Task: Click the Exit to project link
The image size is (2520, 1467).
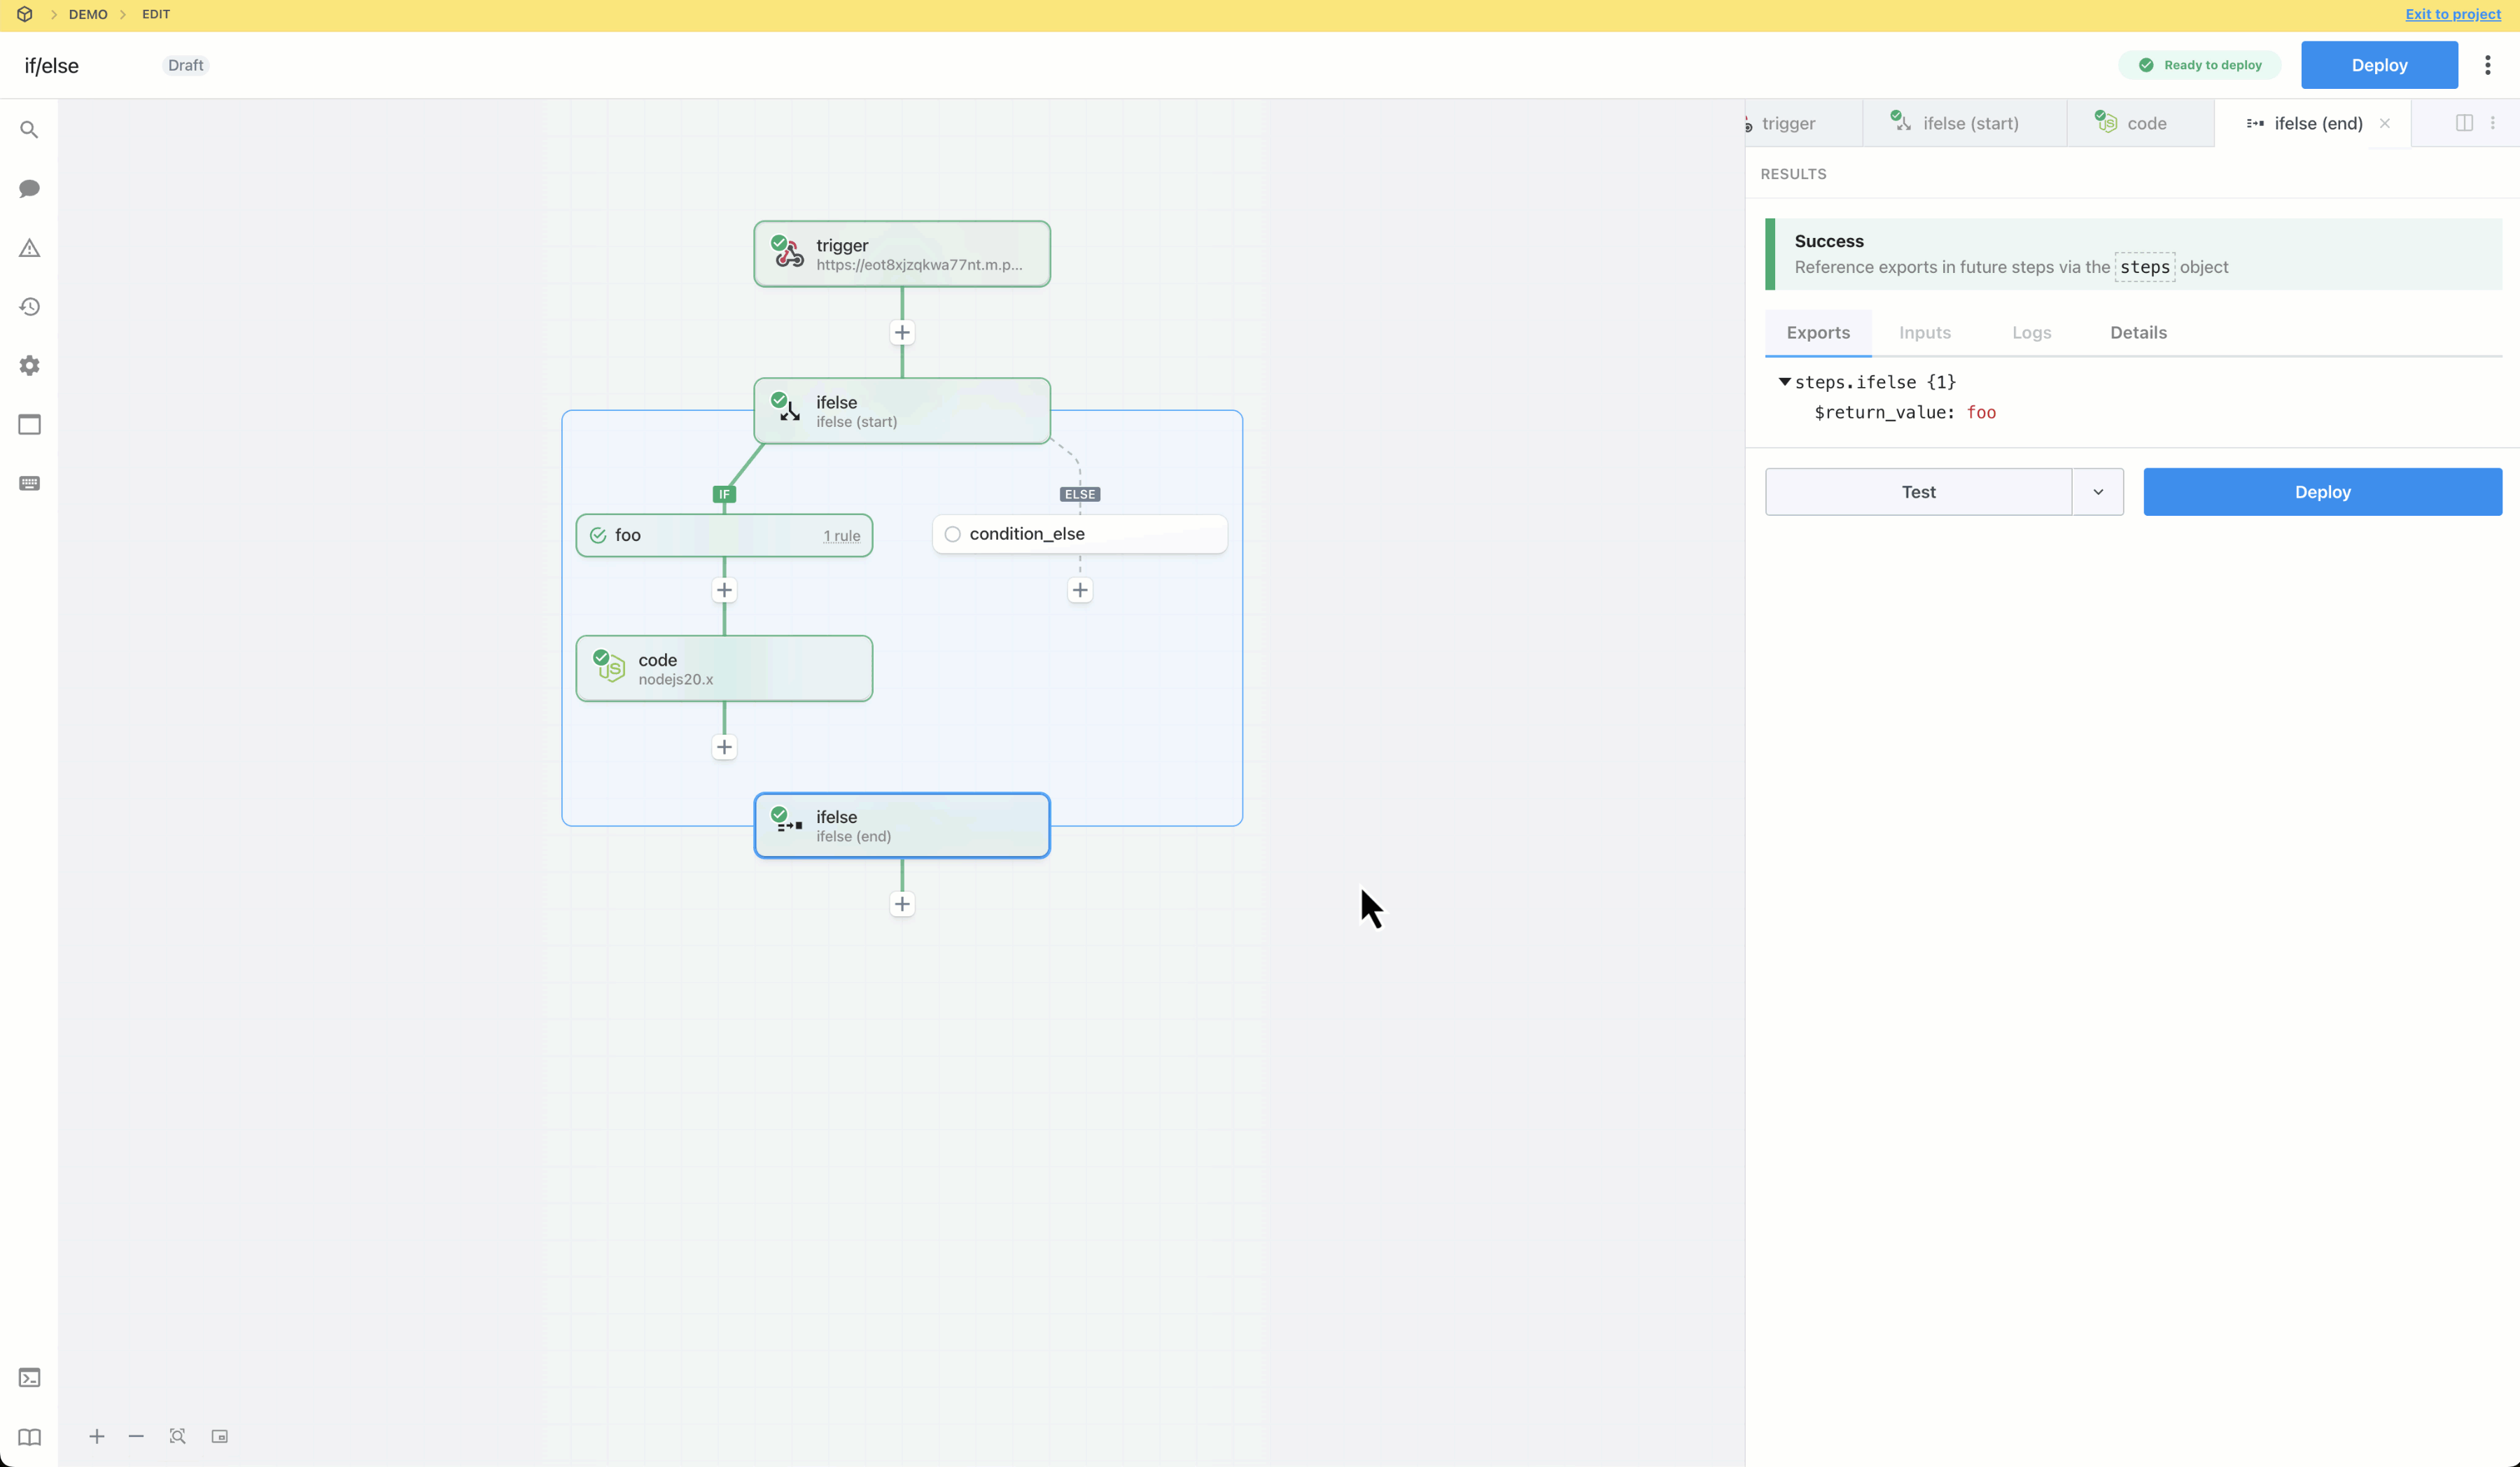Action: click(x=2452, y=14)
